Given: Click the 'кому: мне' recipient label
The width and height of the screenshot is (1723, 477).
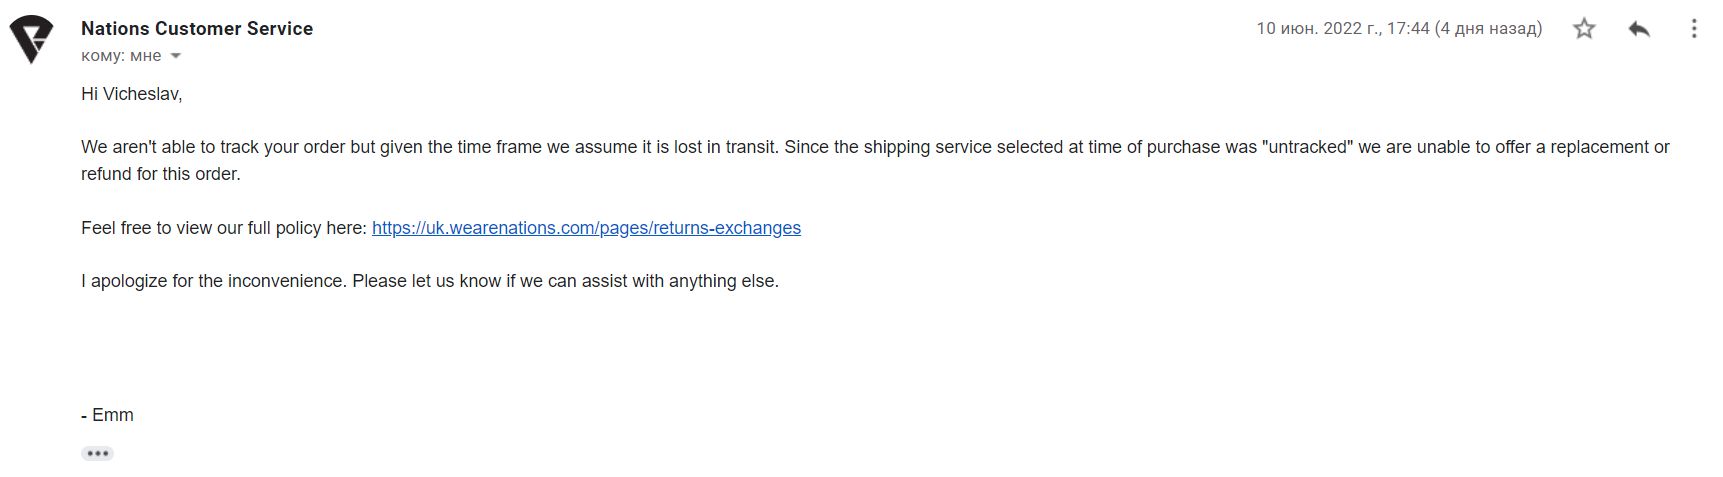Looking at the screenshot, I should click(120, 56).
